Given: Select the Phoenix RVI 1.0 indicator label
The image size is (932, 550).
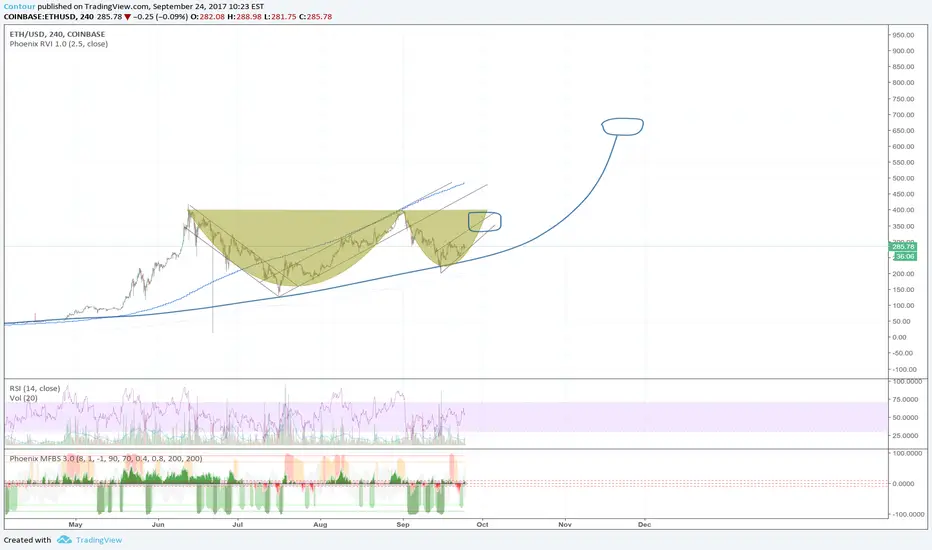Looking at the screenshot, I should [x=59, y=44].
